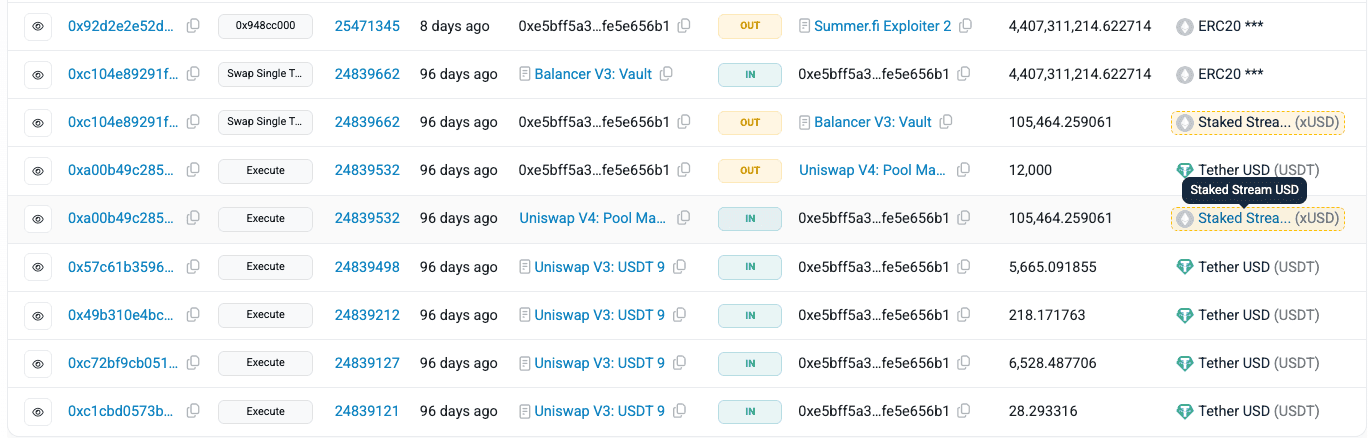This screenshot has width=1368, height=438.
Task: Toggle eye preview for transaction 0x92d2e2e52d
Action: click(38, 27)
